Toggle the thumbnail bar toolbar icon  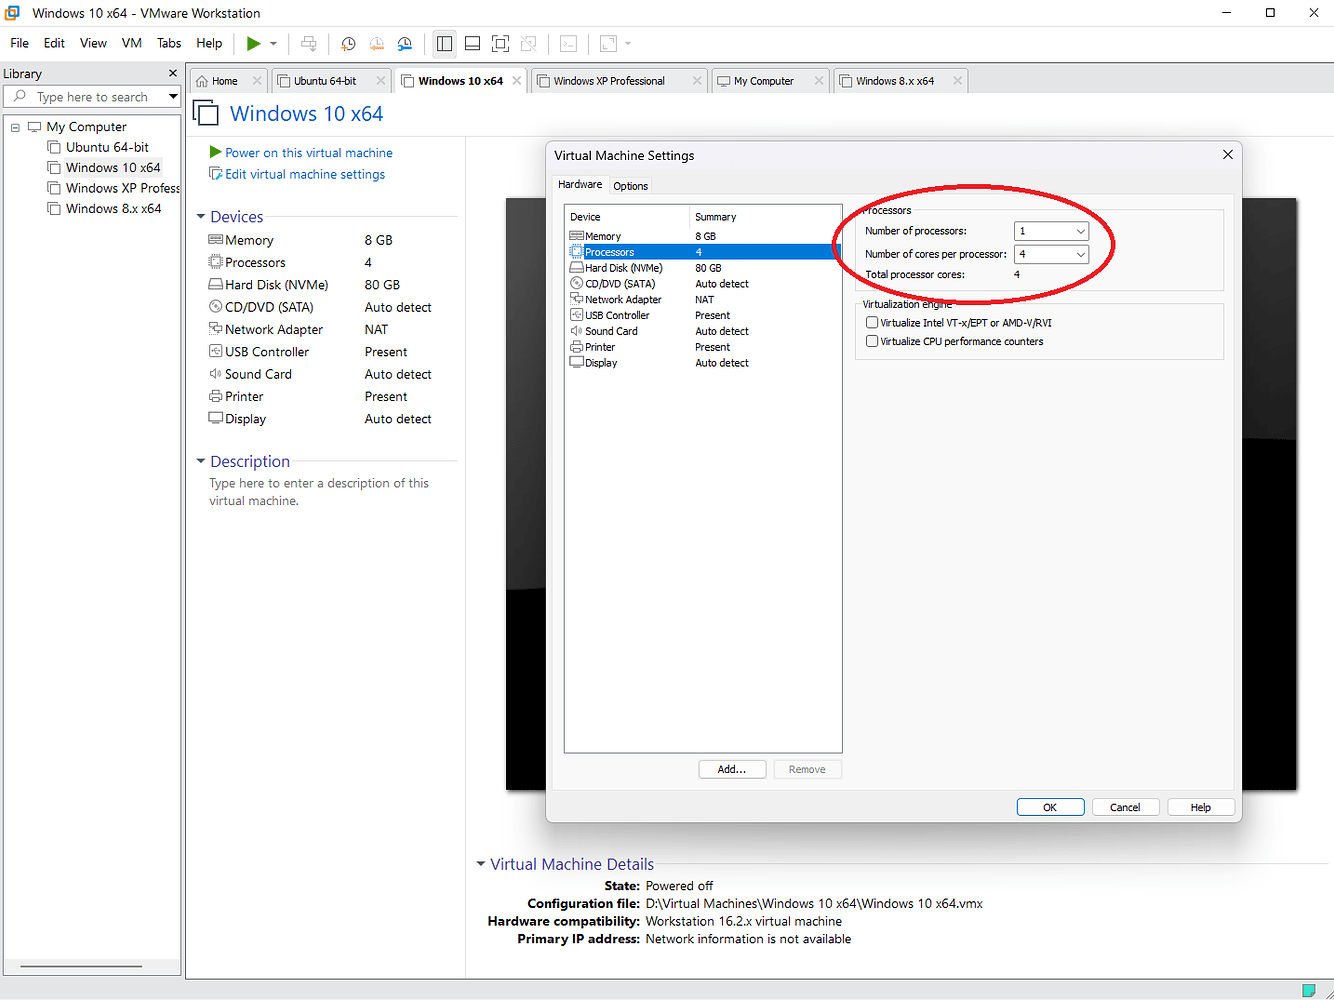pos(473,43)
